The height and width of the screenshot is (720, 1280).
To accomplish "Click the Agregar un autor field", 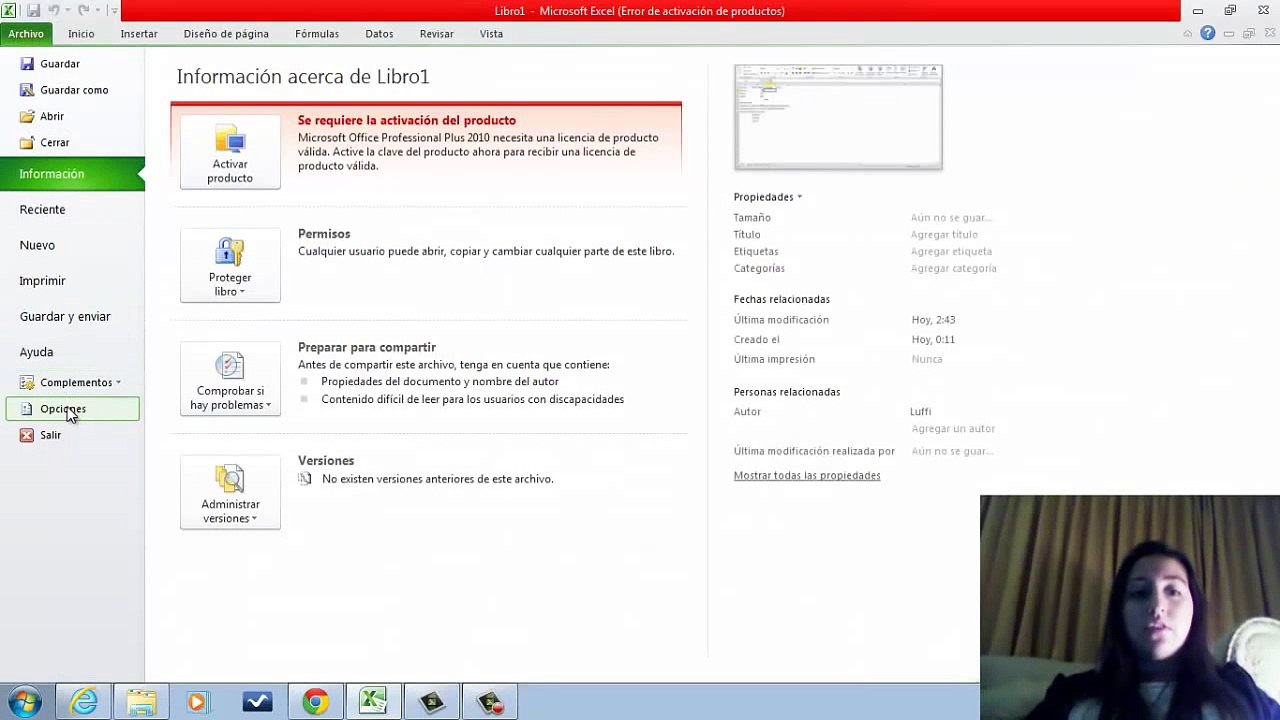I will coord(953,429).
